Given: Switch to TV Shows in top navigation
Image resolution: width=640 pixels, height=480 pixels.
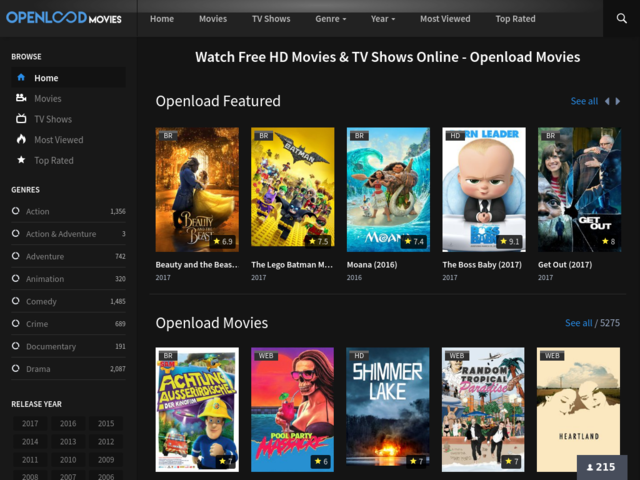Looking at the screenshot, I should point(271,19).
